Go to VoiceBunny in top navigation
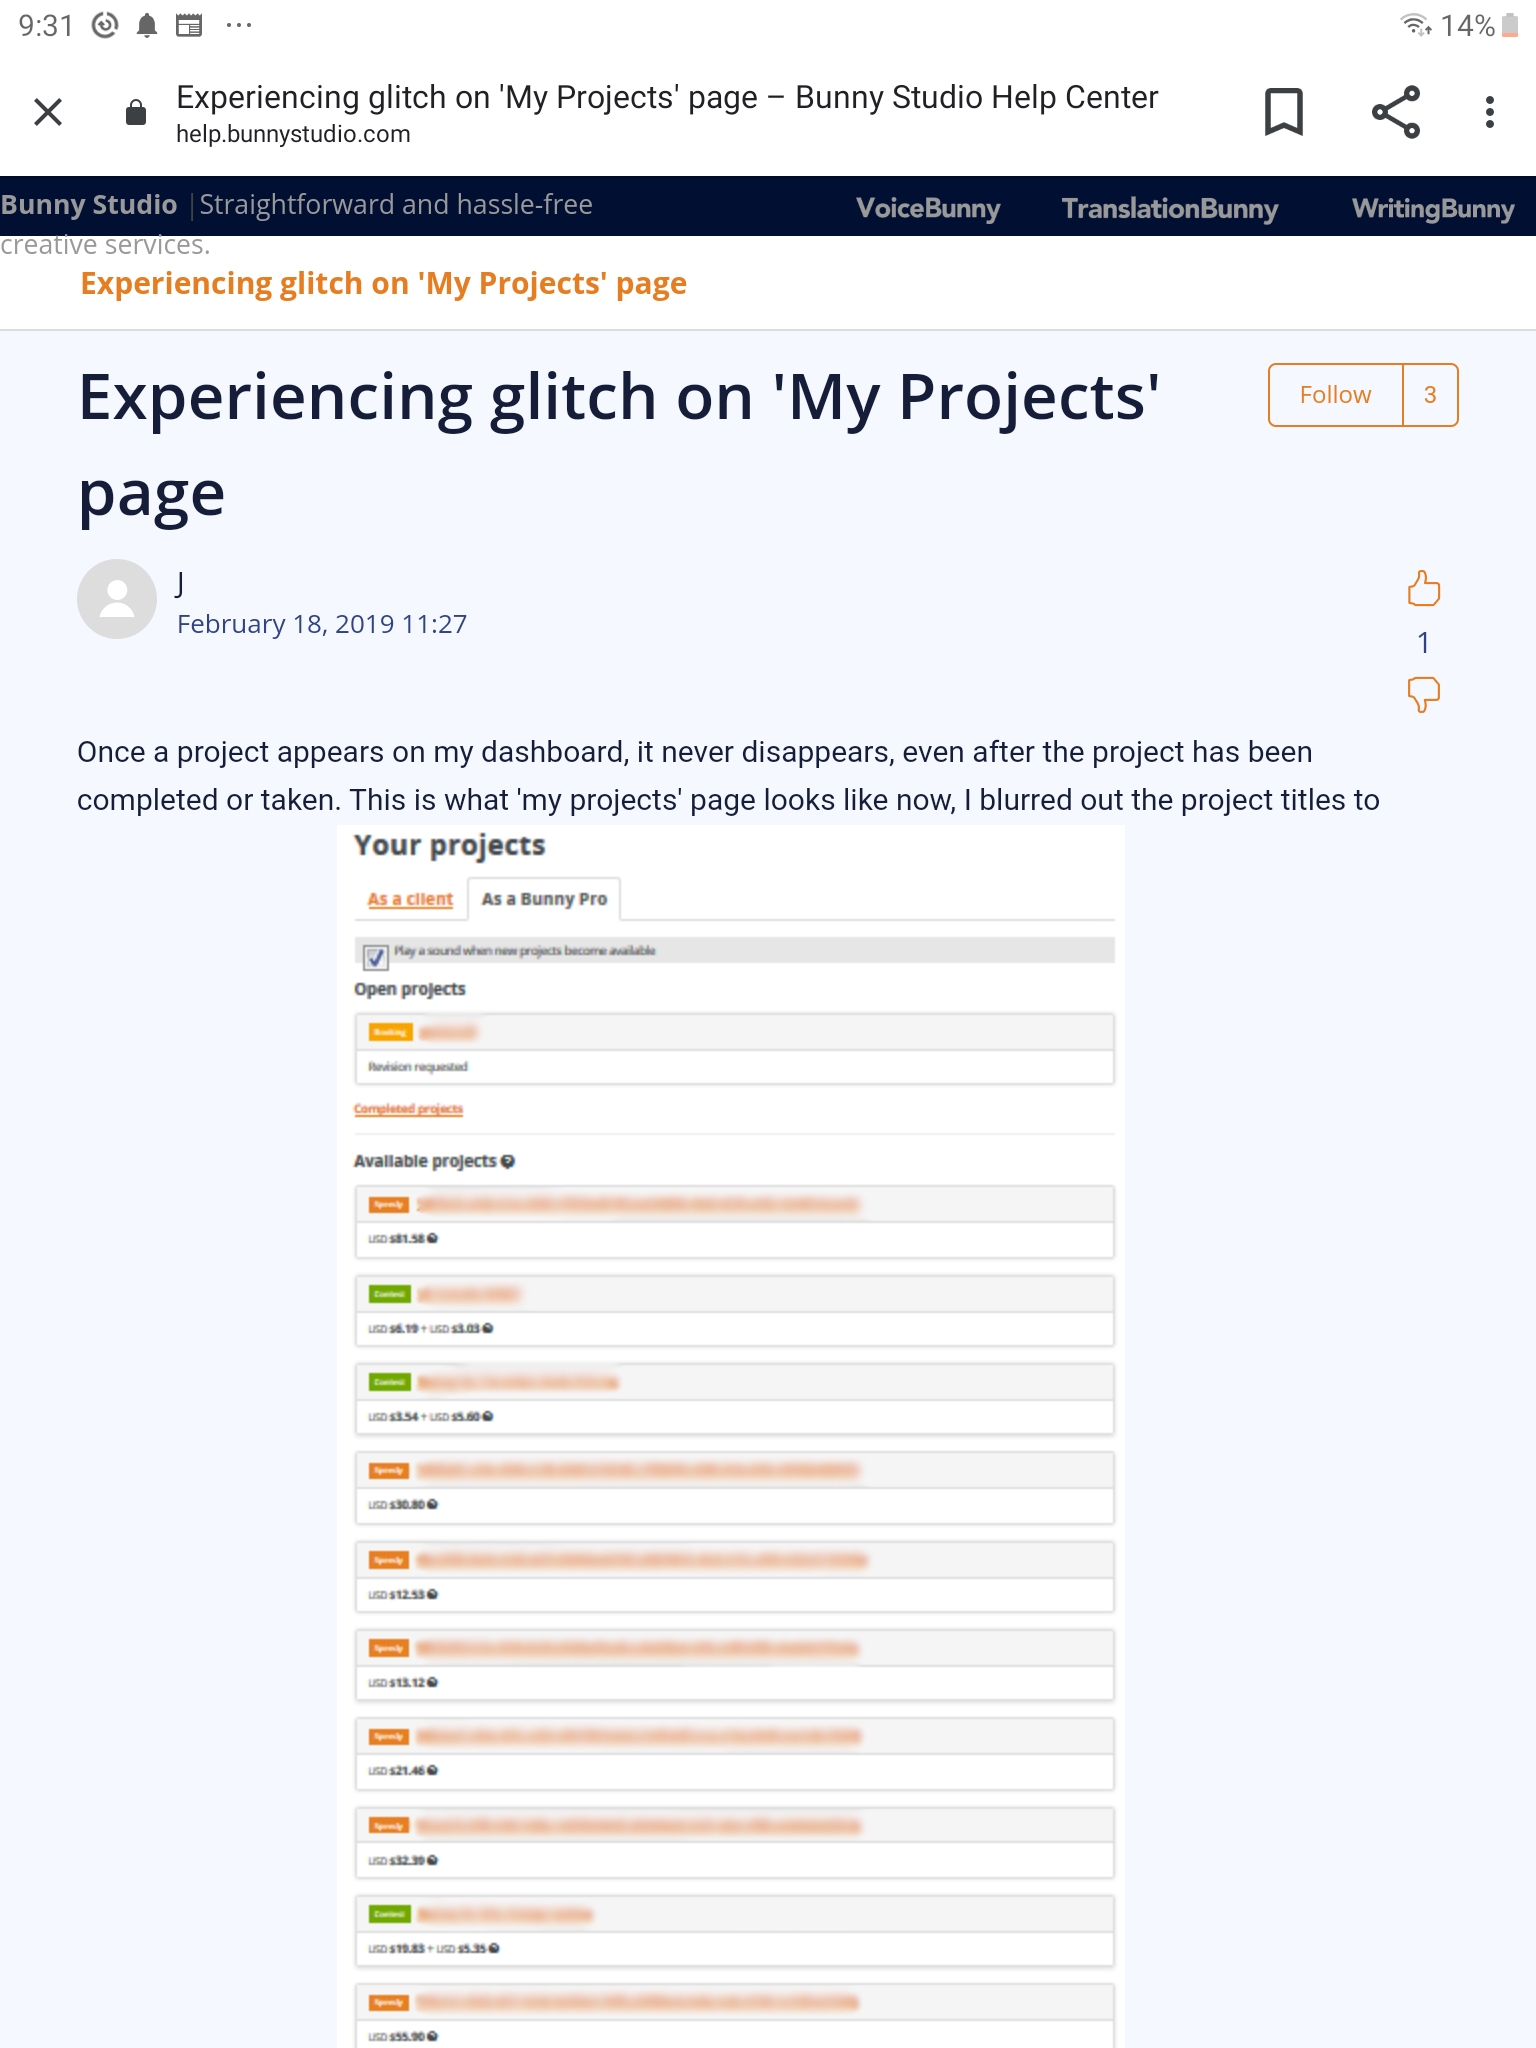 point(928,208)
